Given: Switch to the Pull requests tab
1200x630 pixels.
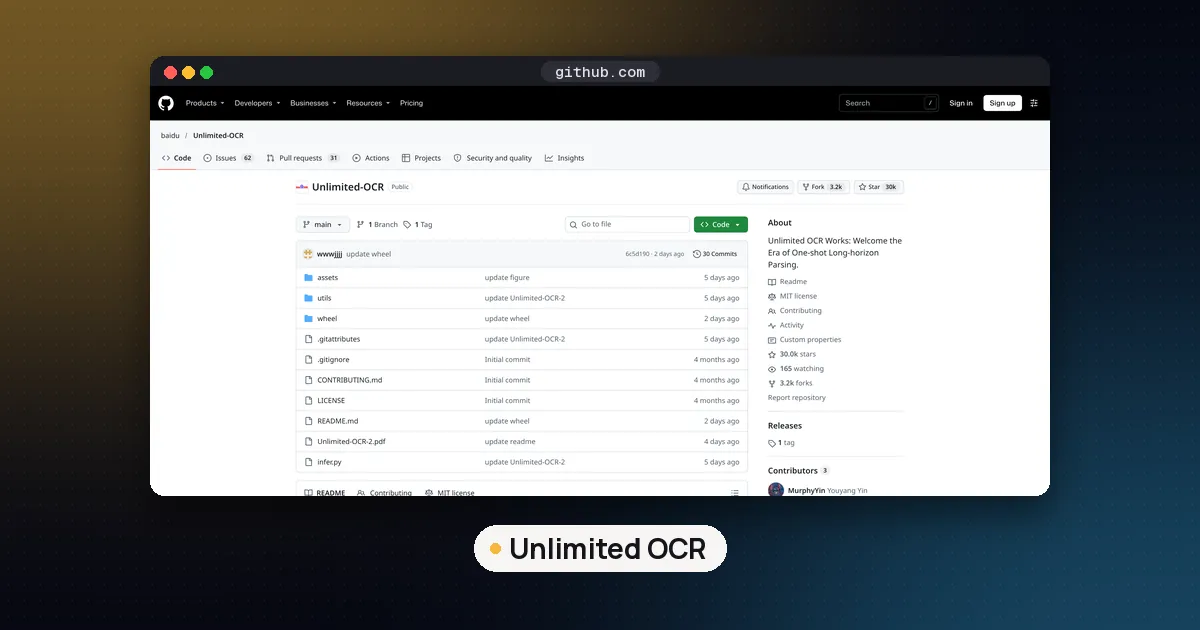Looking at the screenshot, I should 303,158.
